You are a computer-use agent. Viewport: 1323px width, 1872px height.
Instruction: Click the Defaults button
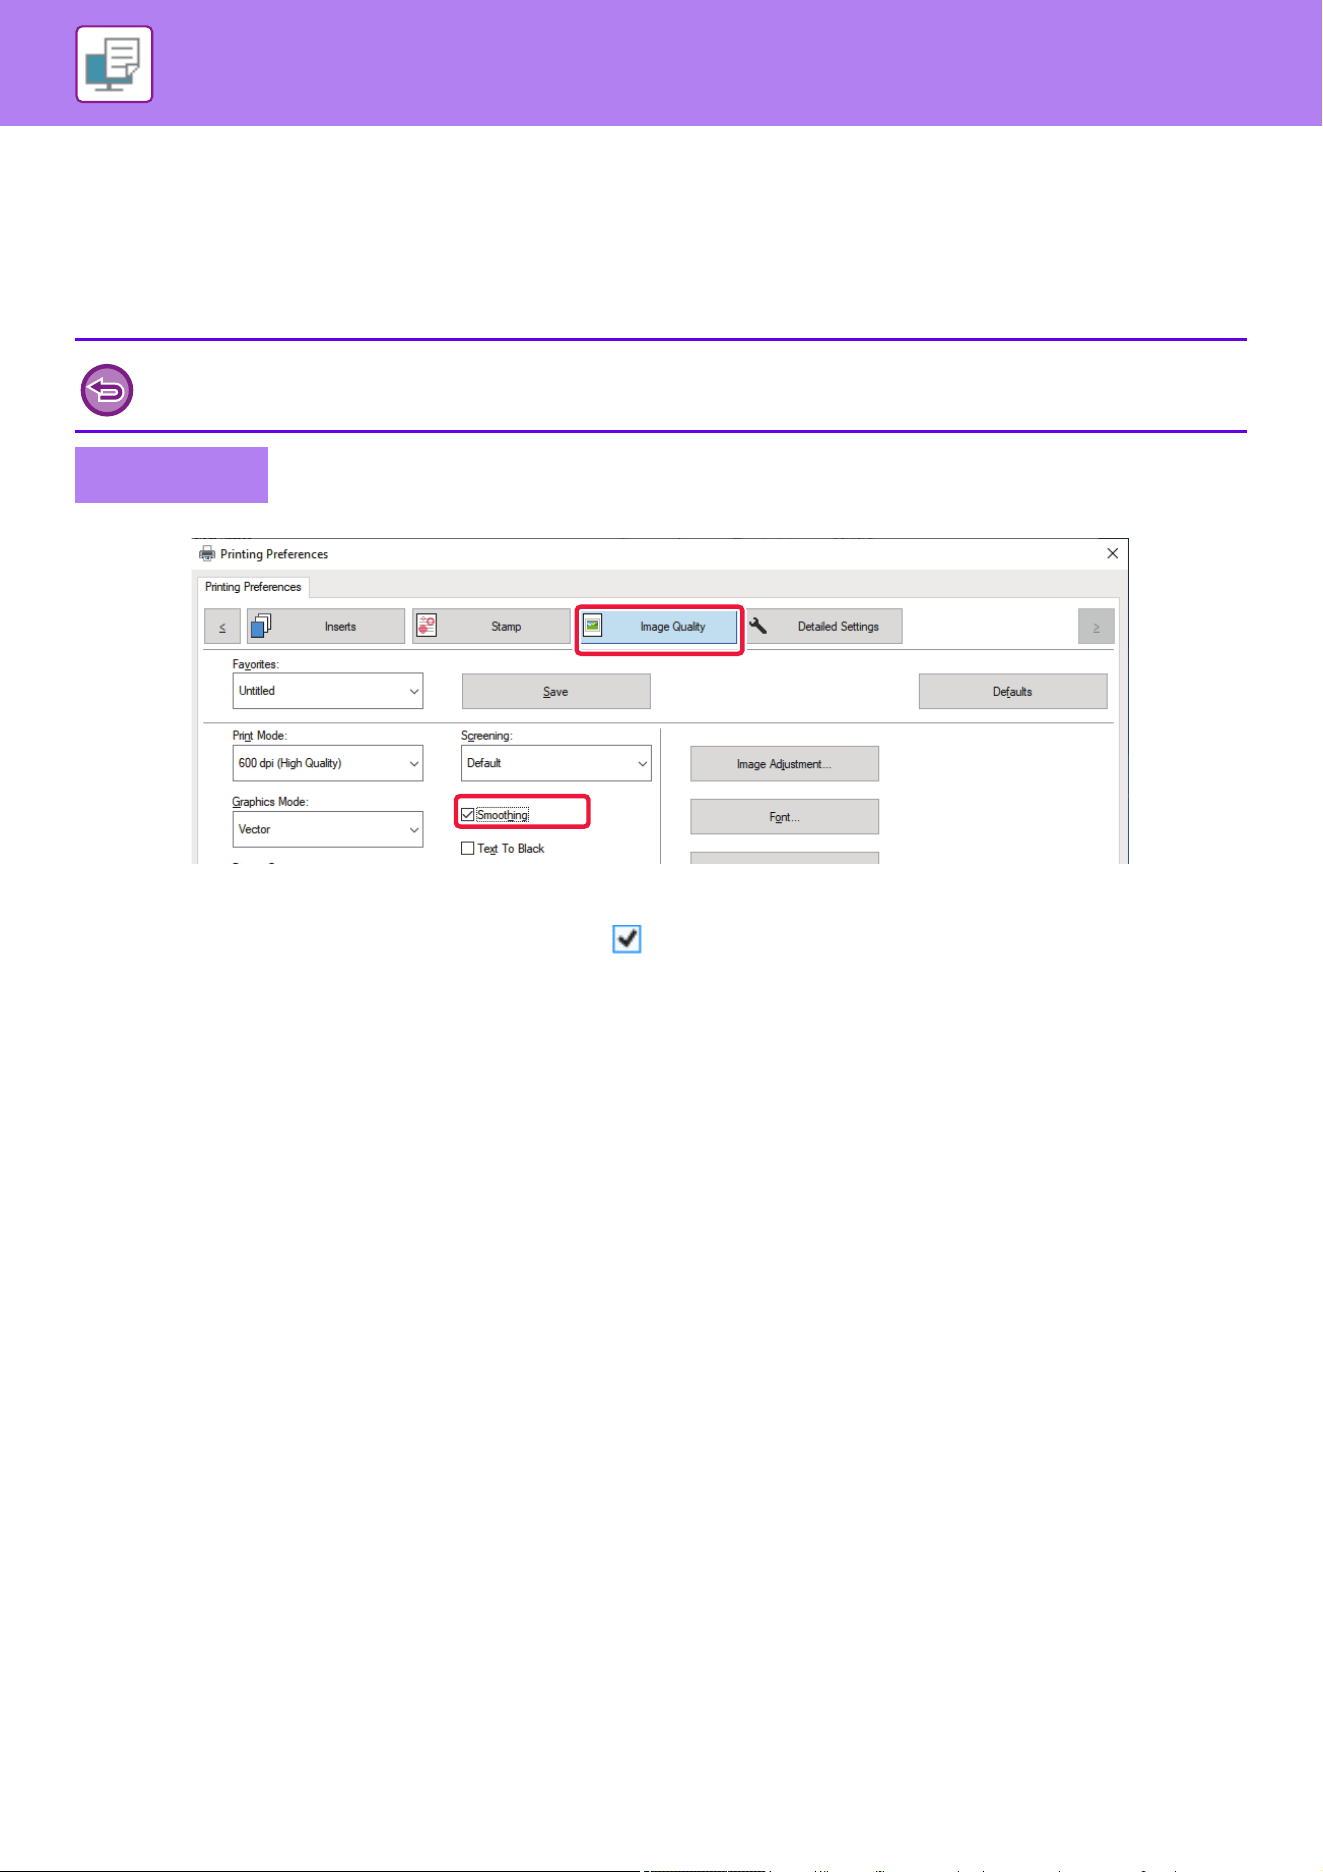point(1013,691)
